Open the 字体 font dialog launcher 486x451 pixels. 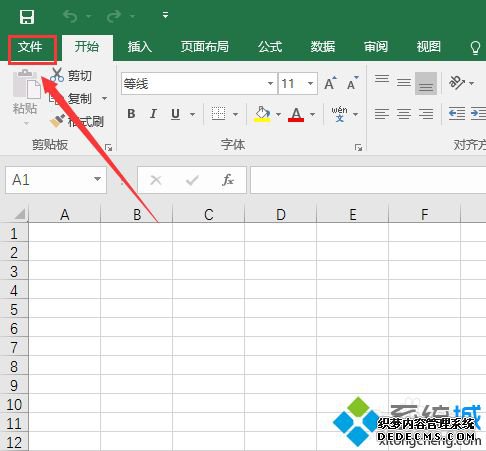point(358,148)
